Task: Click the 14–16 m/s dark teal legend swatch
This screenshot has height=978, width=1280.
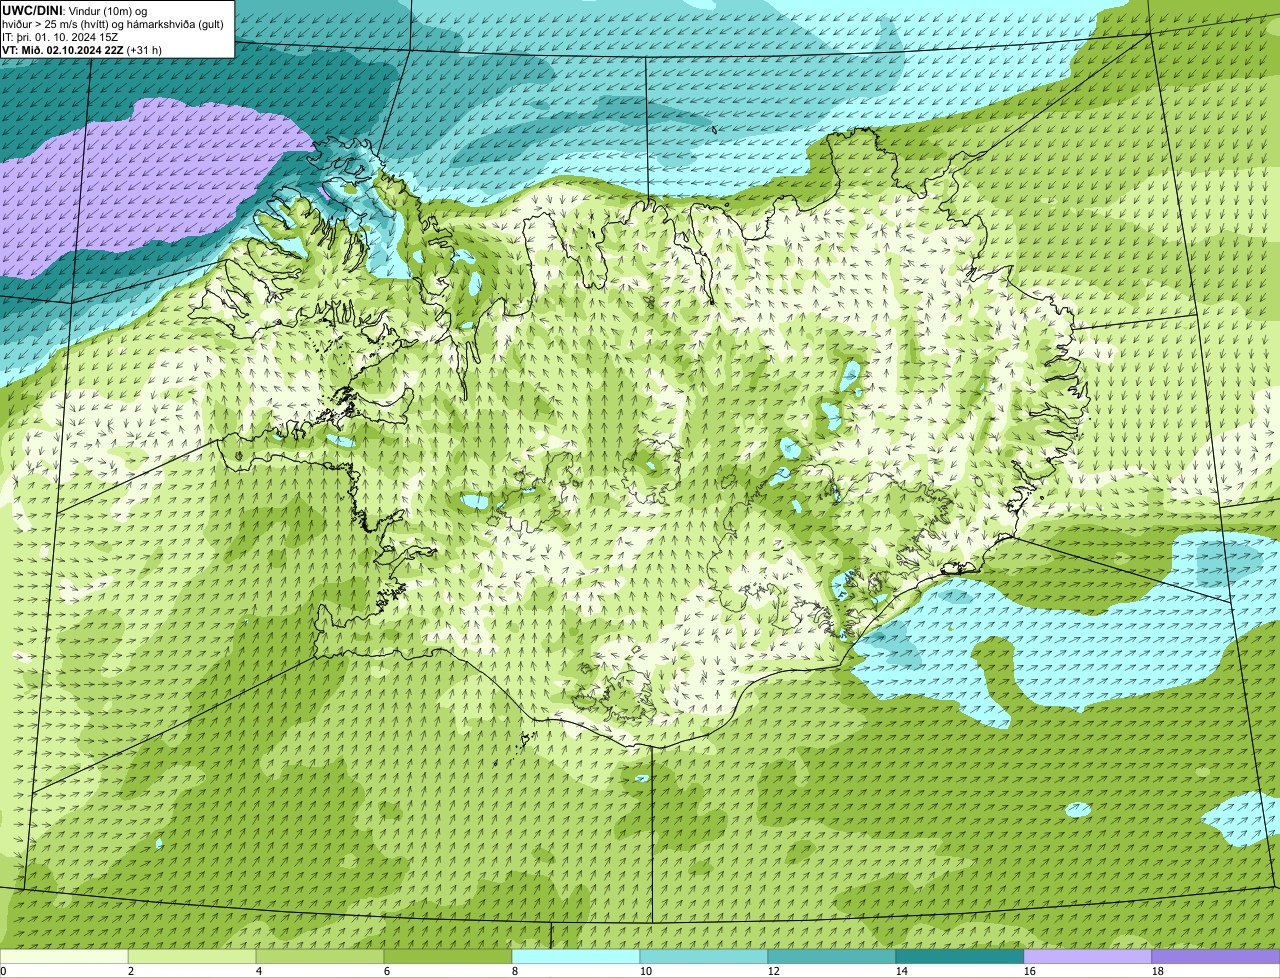Action: [960, 956]
